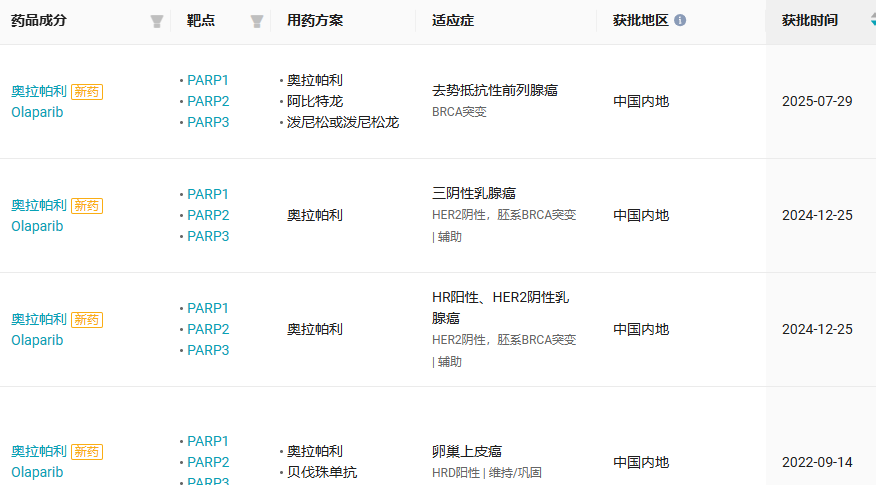Click 2025-07-29 approval date cell
Screen dimensions: 876x485
(817, 101)
